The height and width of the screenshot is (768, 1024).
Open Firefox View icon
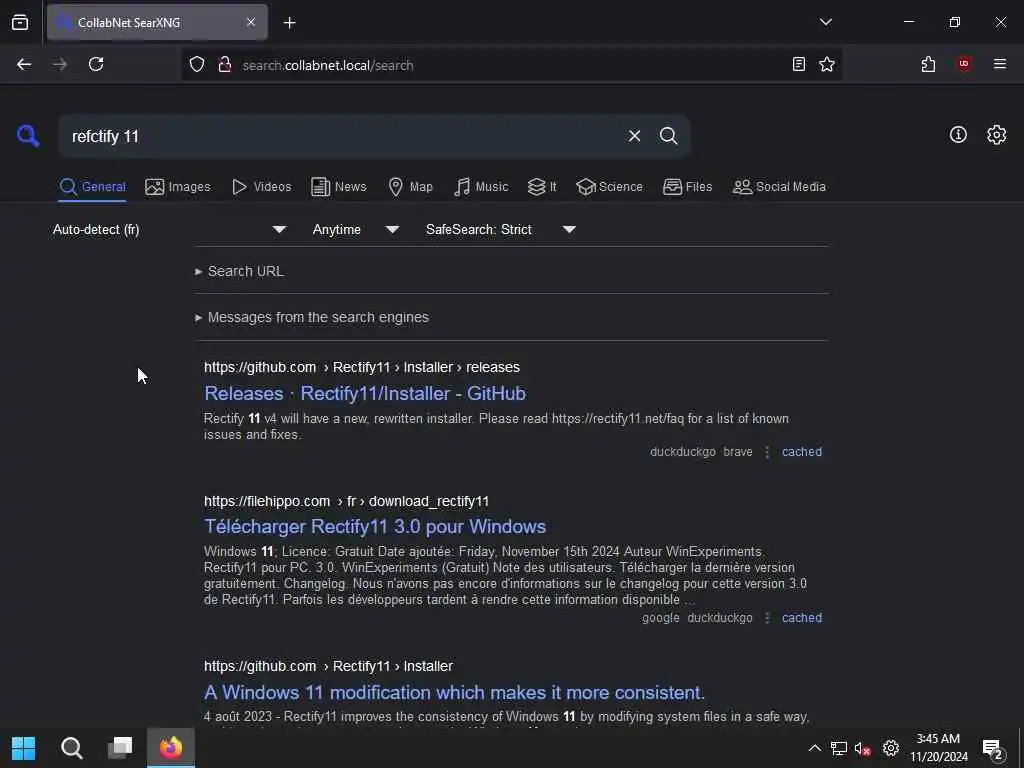click(x=20, y=23)
